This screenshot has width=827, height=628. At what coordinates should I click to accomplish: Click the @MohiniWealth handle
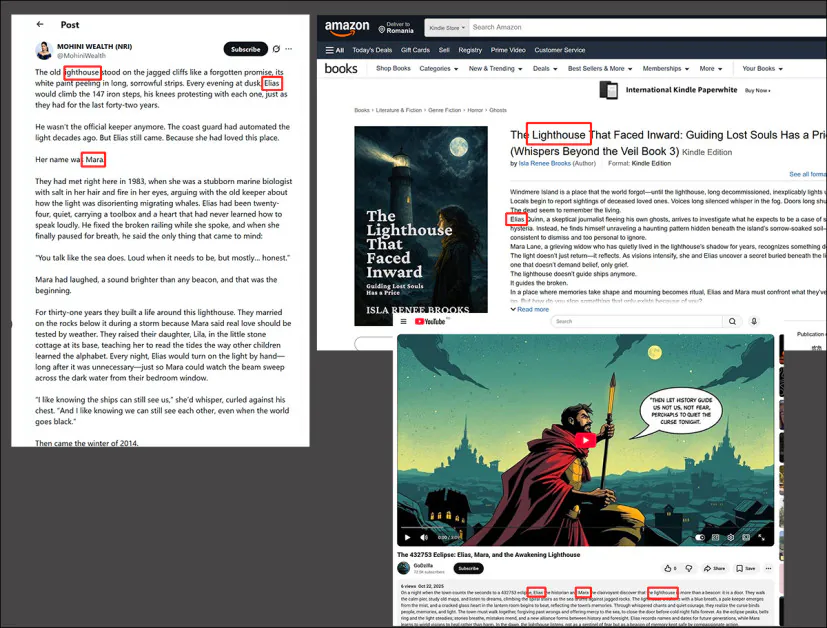[x=81, y=55]
